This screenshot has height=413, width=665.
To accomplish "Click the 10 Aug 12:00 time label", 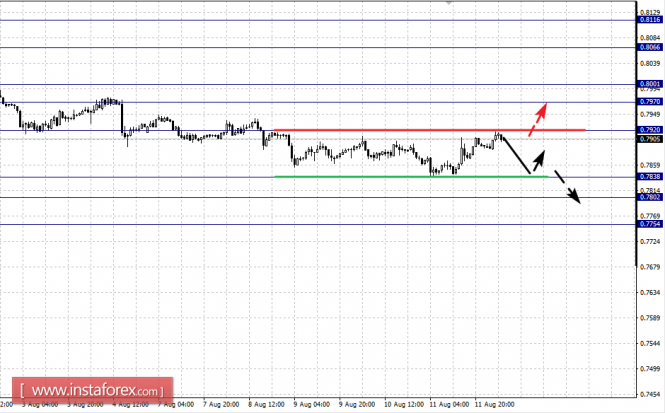I will (x=404, y=405).
